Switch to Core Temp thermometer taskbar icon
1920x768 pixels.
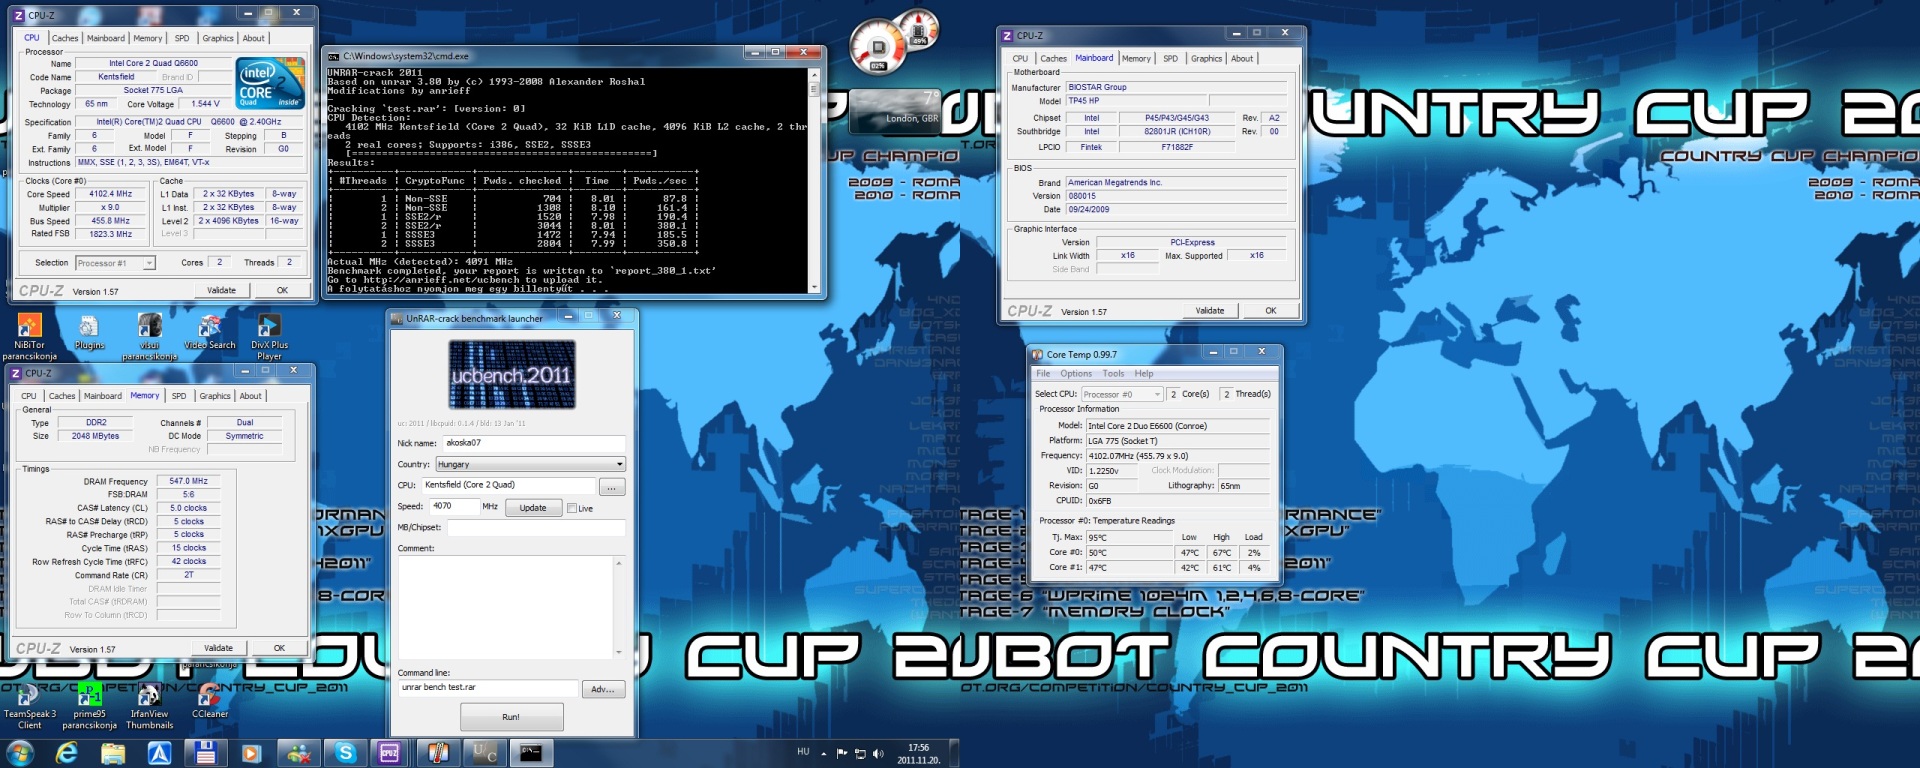click(438, 753)
